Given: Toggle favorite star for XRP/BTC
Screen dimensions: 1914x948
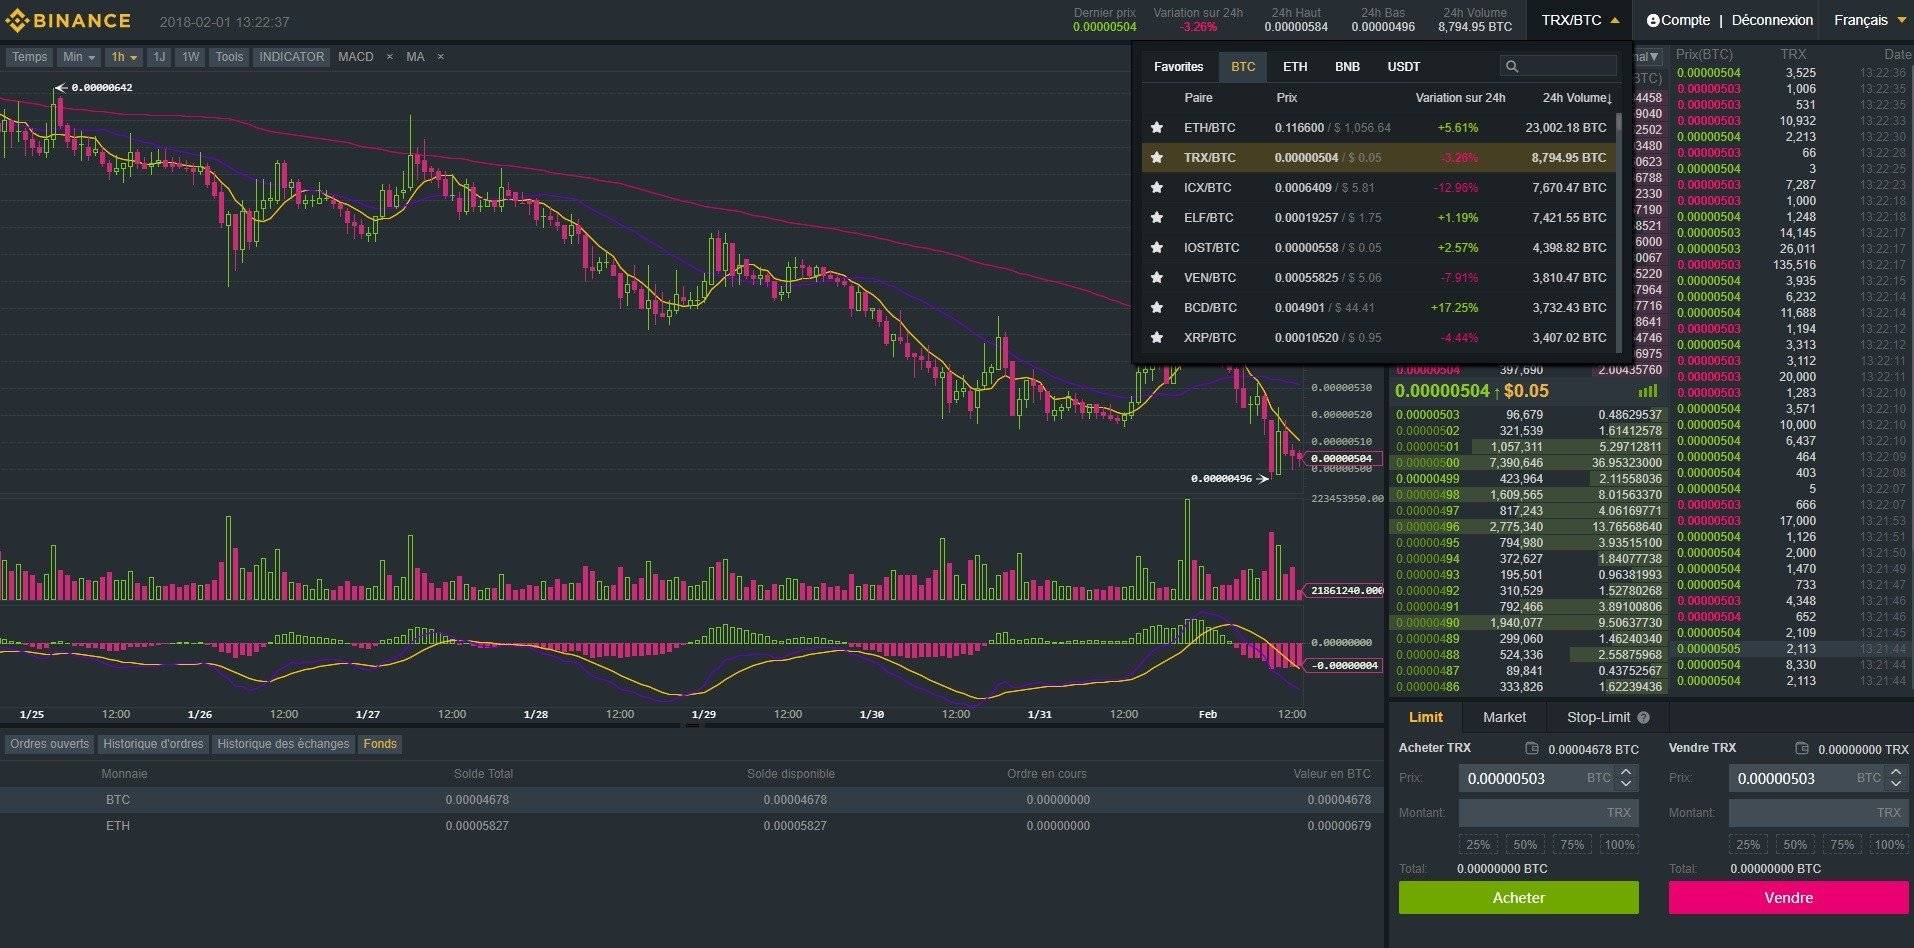Looking at the screenshot, I should [1157, 337].
